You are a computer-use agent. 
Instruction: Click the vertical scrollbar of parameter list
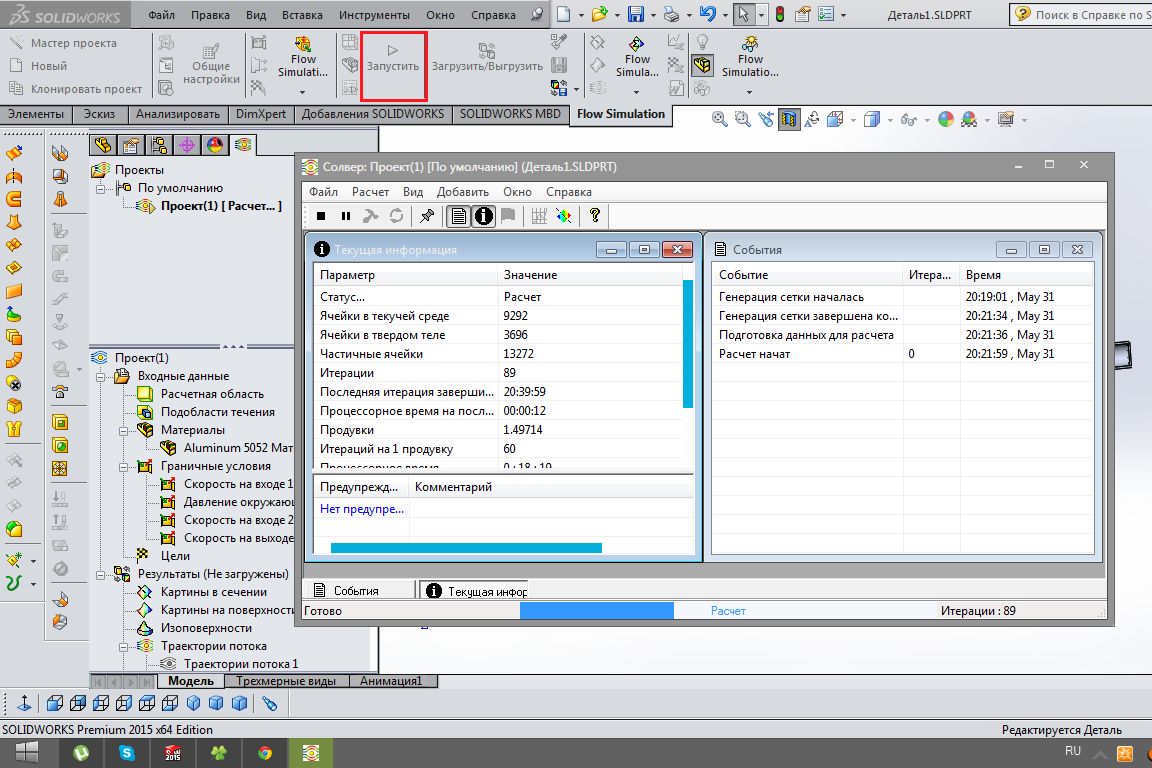tap(688, 343)
